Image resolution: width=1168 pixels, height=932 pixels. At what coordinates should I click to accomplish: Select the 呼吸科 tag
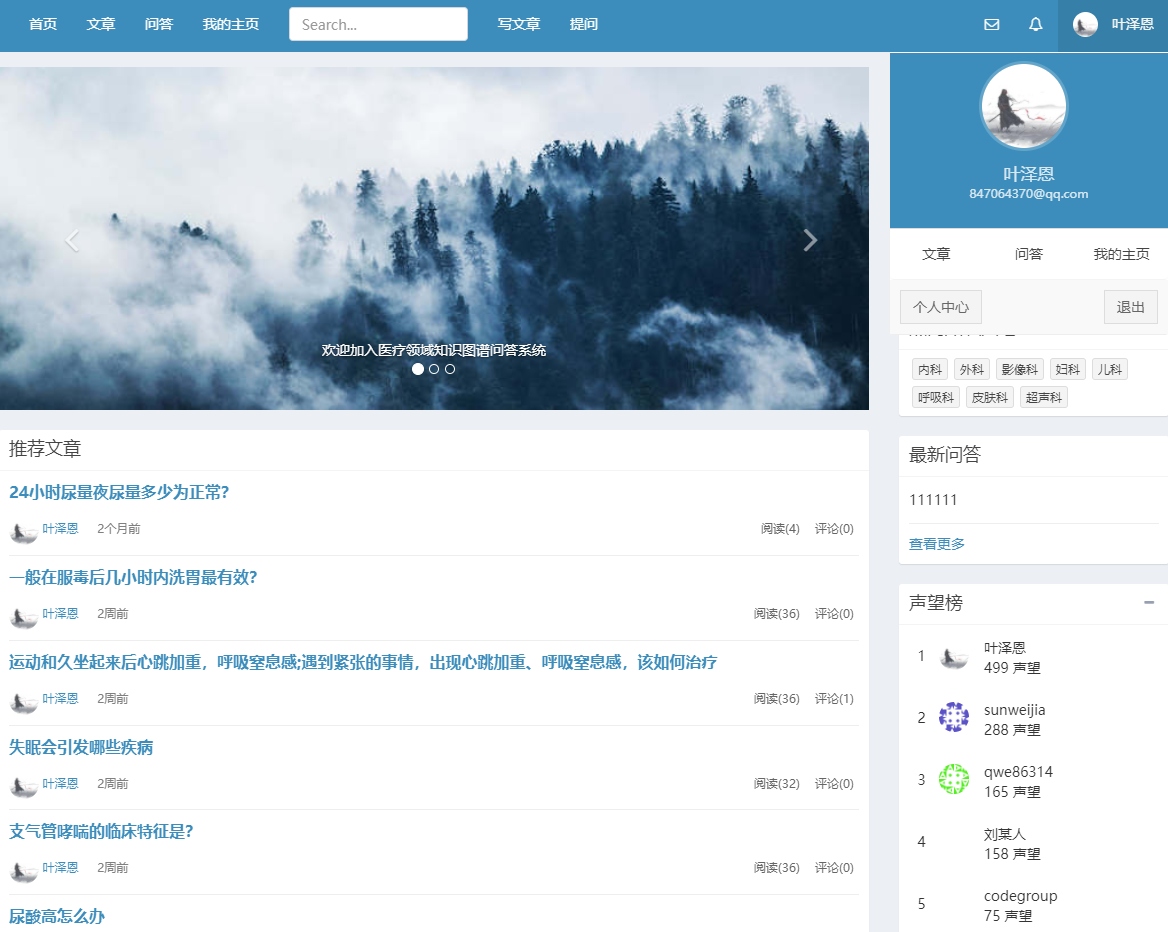coord(936,397)
